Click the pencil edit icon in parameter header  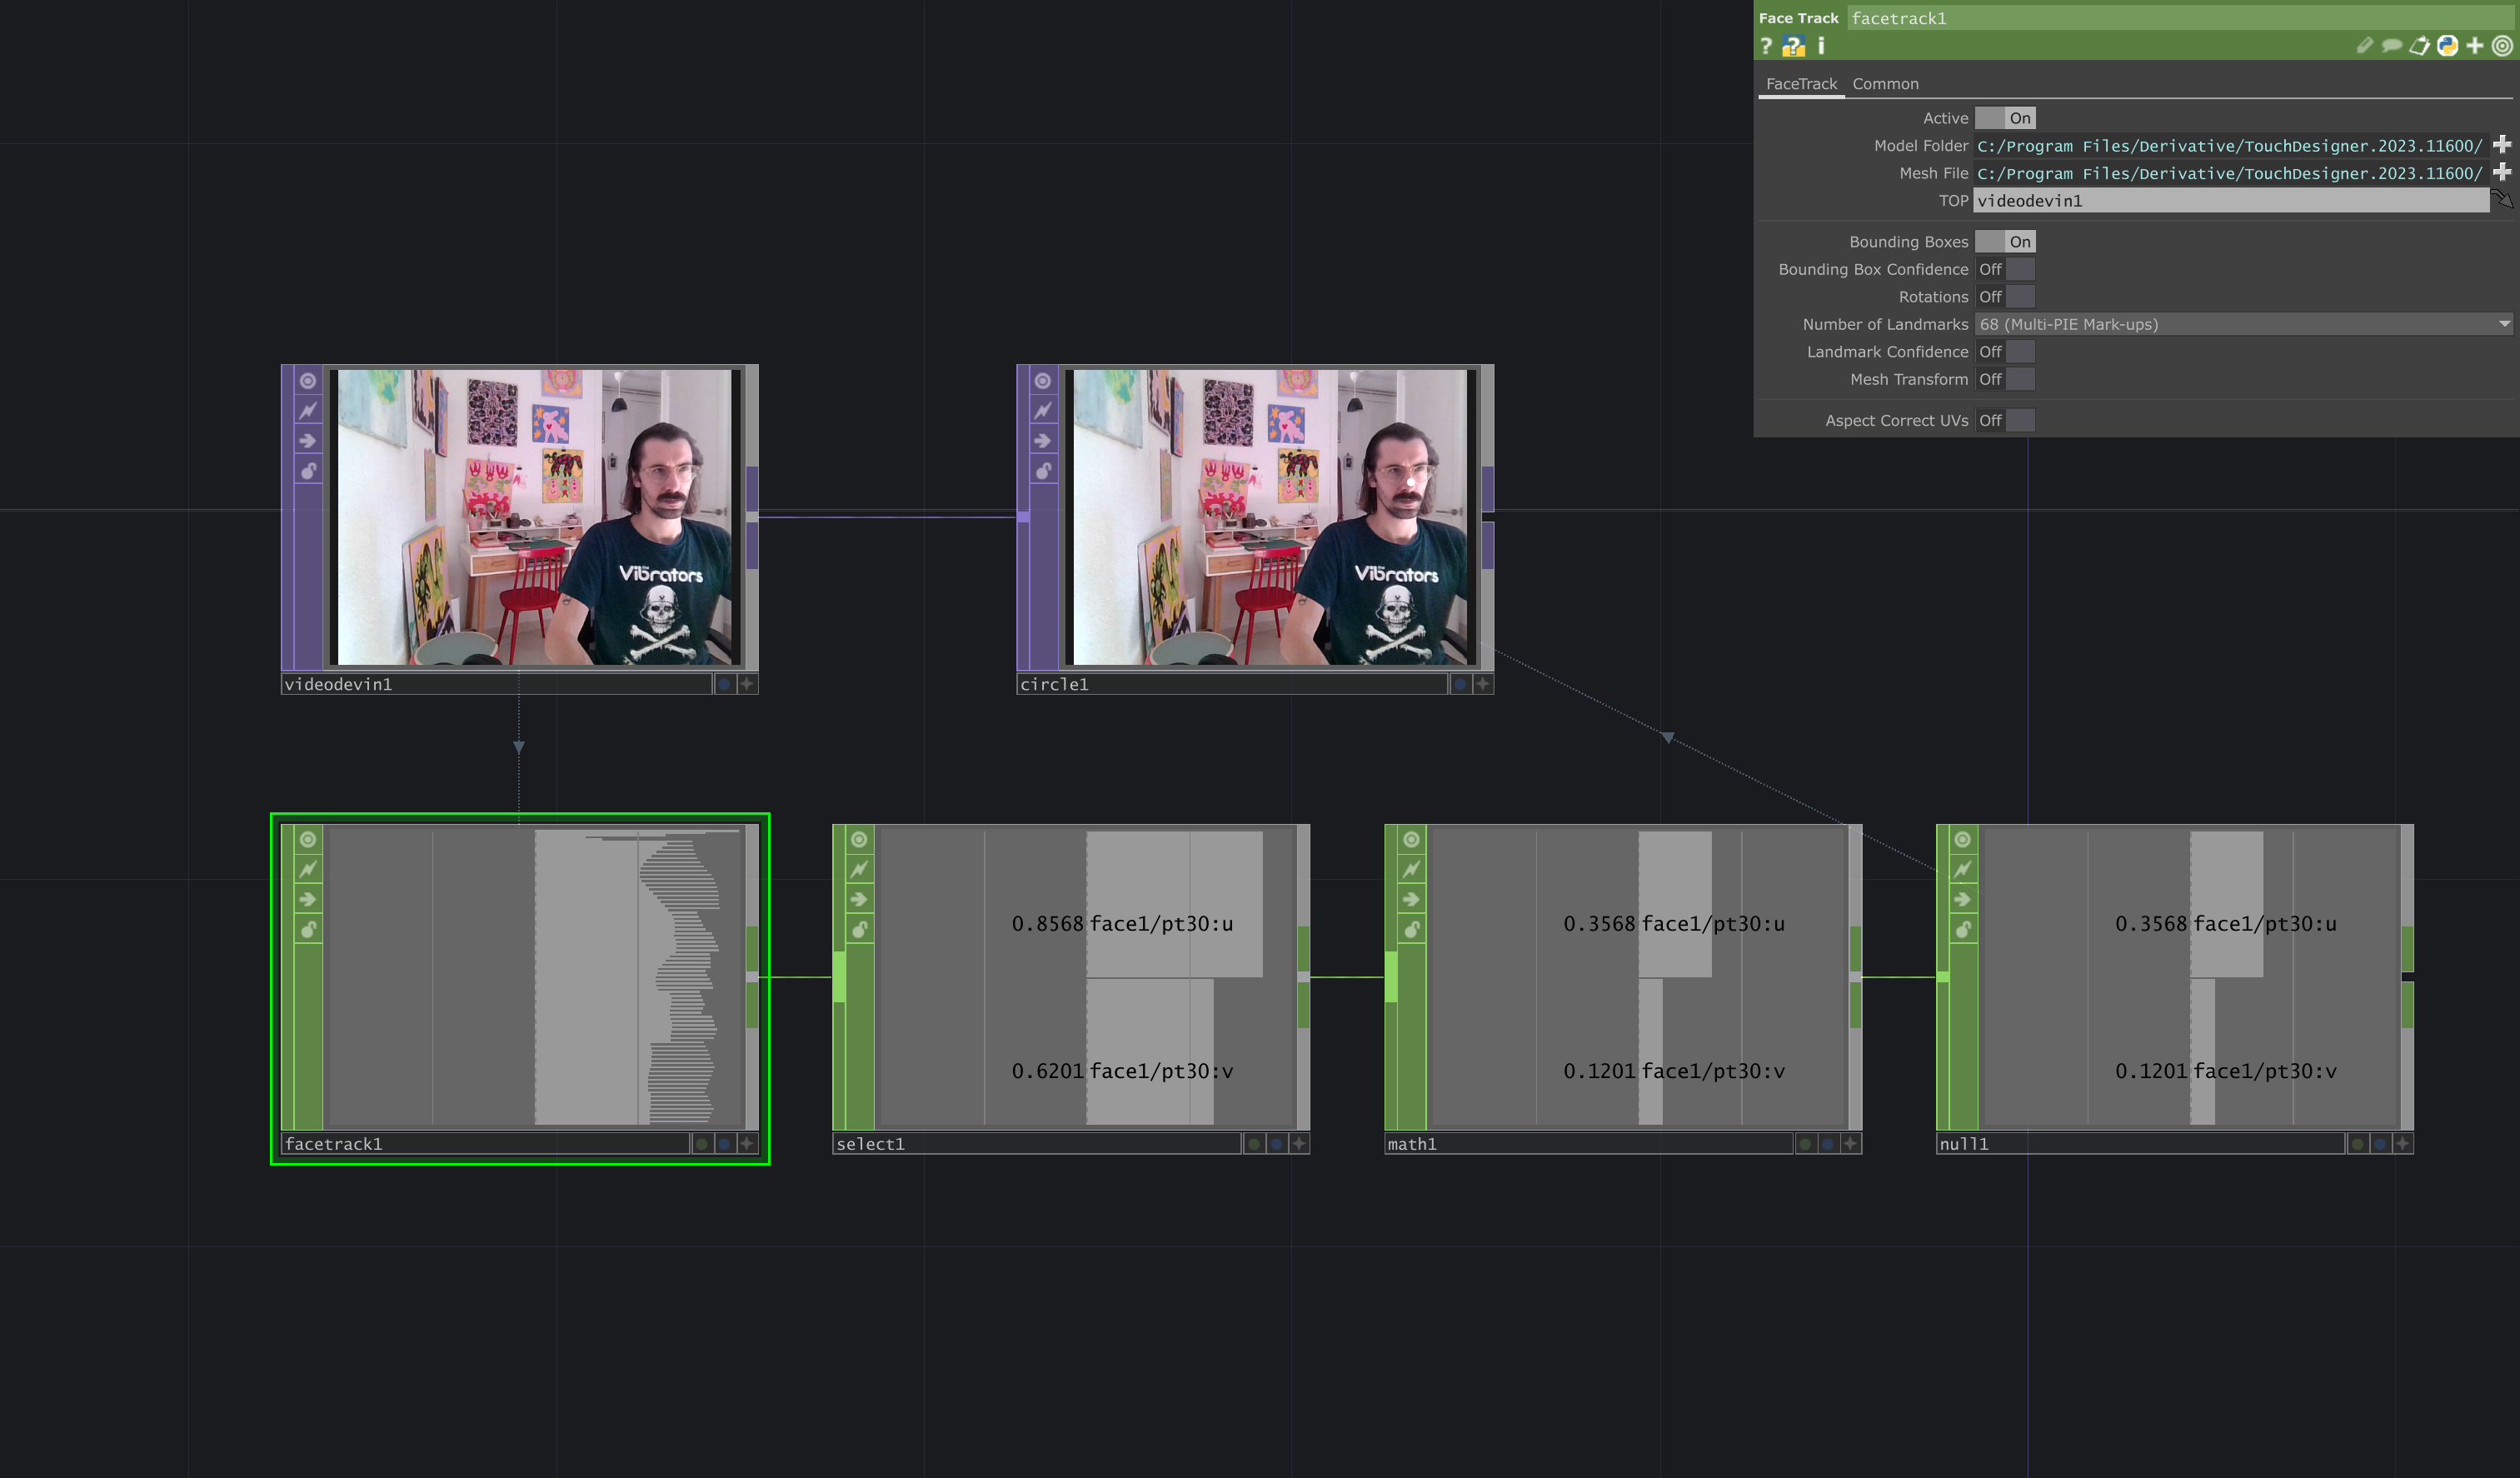tap(2365, 46)
